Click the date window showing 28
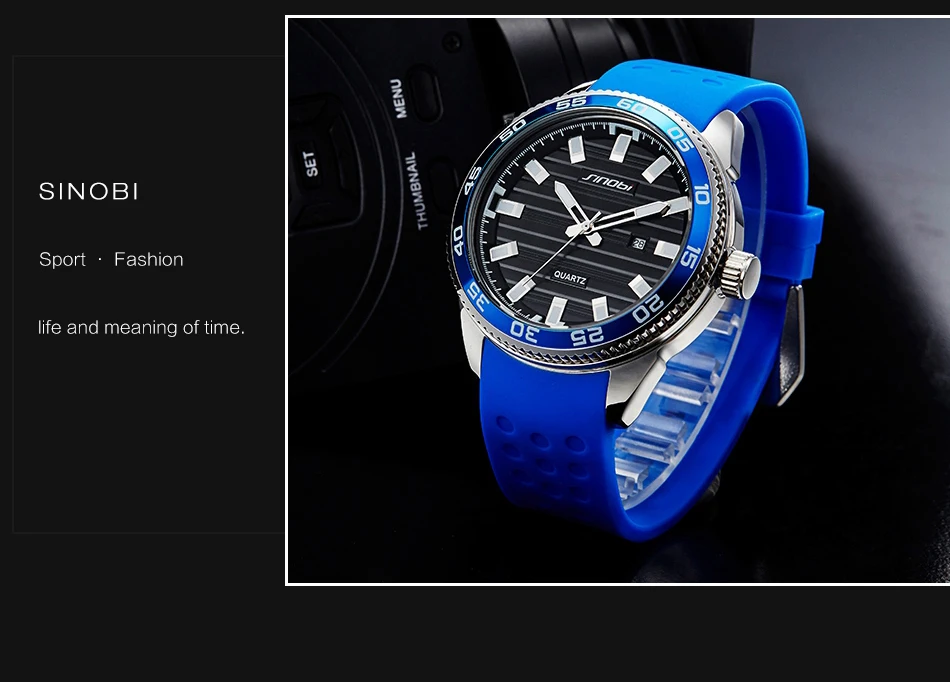 click(x=638, y=243)
